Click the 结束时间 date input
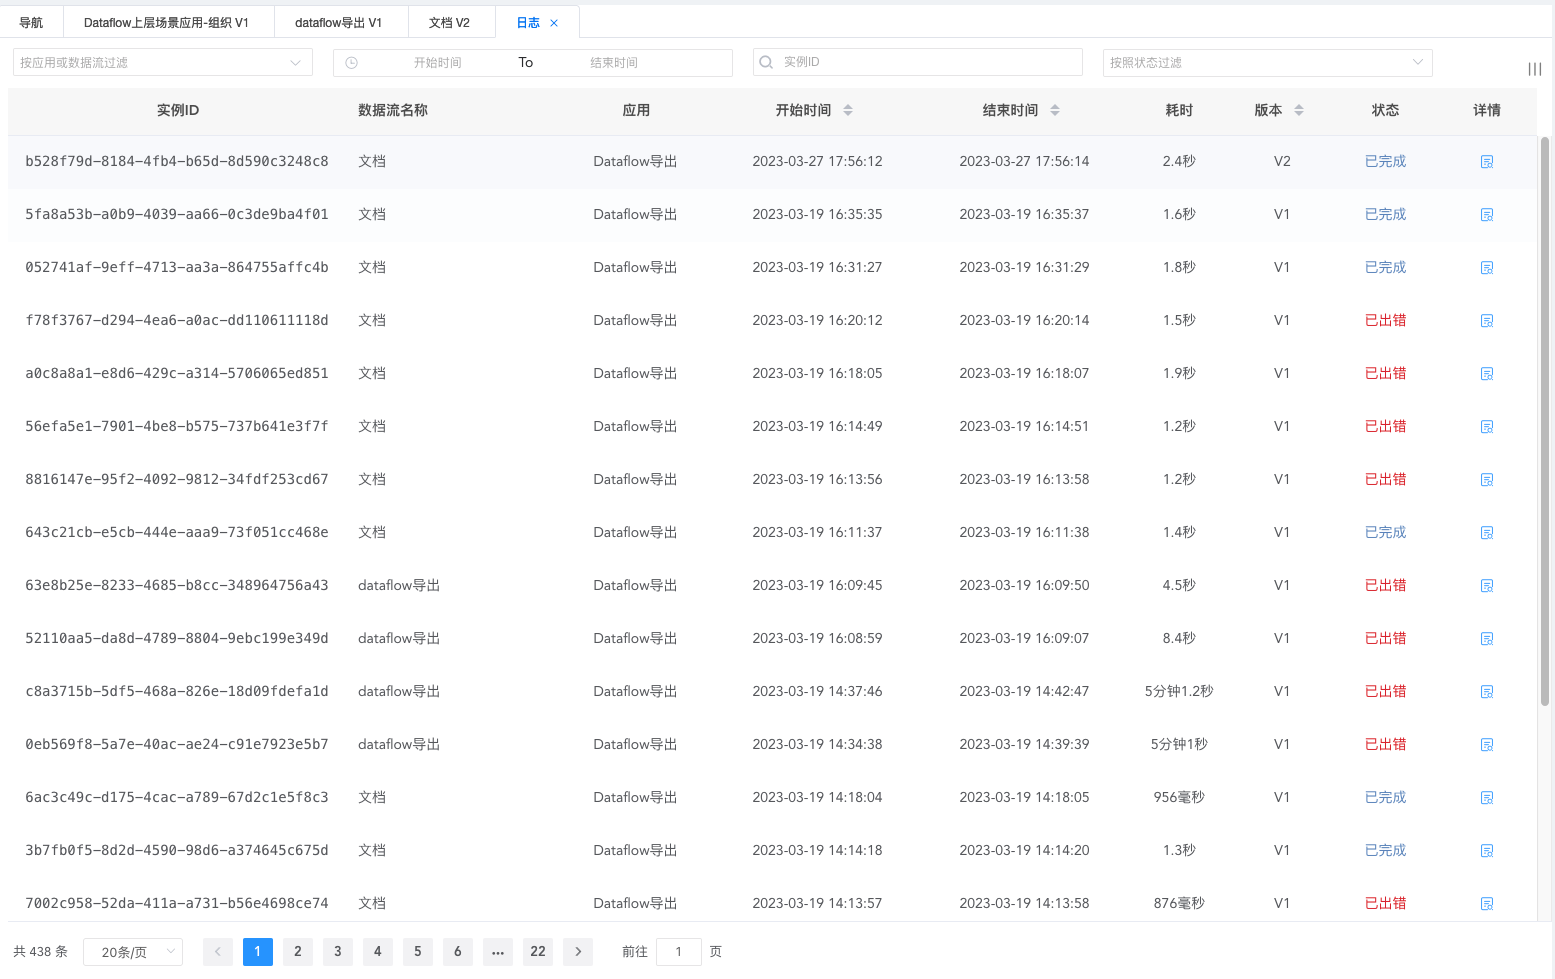1555x979 pixels. (x=614, y=62)
